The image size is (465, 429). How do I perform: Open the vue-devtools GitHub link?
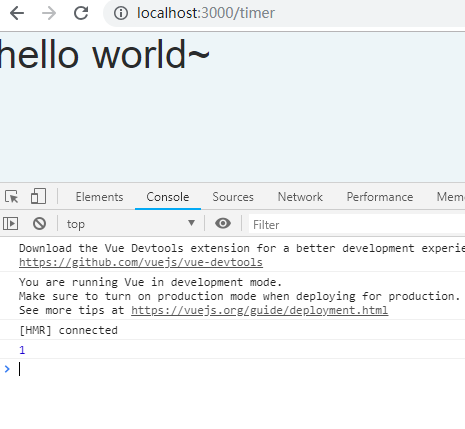click(x=141, y=263)
